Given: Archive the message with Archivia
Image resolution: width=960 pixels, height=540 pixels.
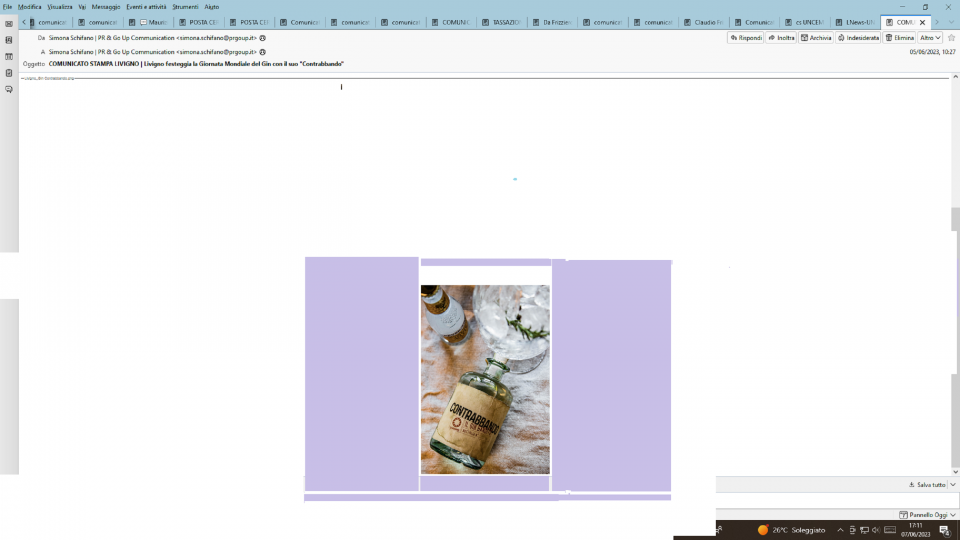Looking at the screenshot, I should click(816, 38).
